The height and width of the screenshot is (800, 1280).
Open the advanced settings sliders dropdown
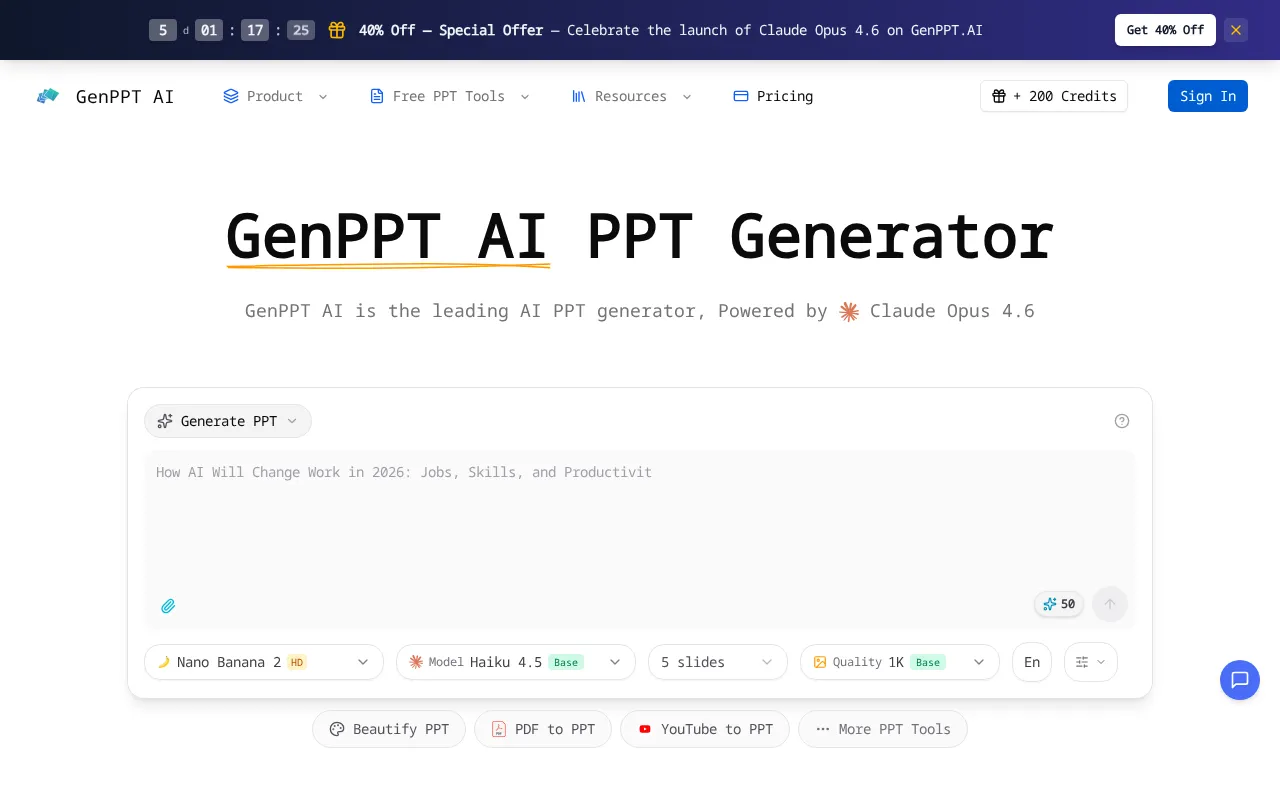1091,662
